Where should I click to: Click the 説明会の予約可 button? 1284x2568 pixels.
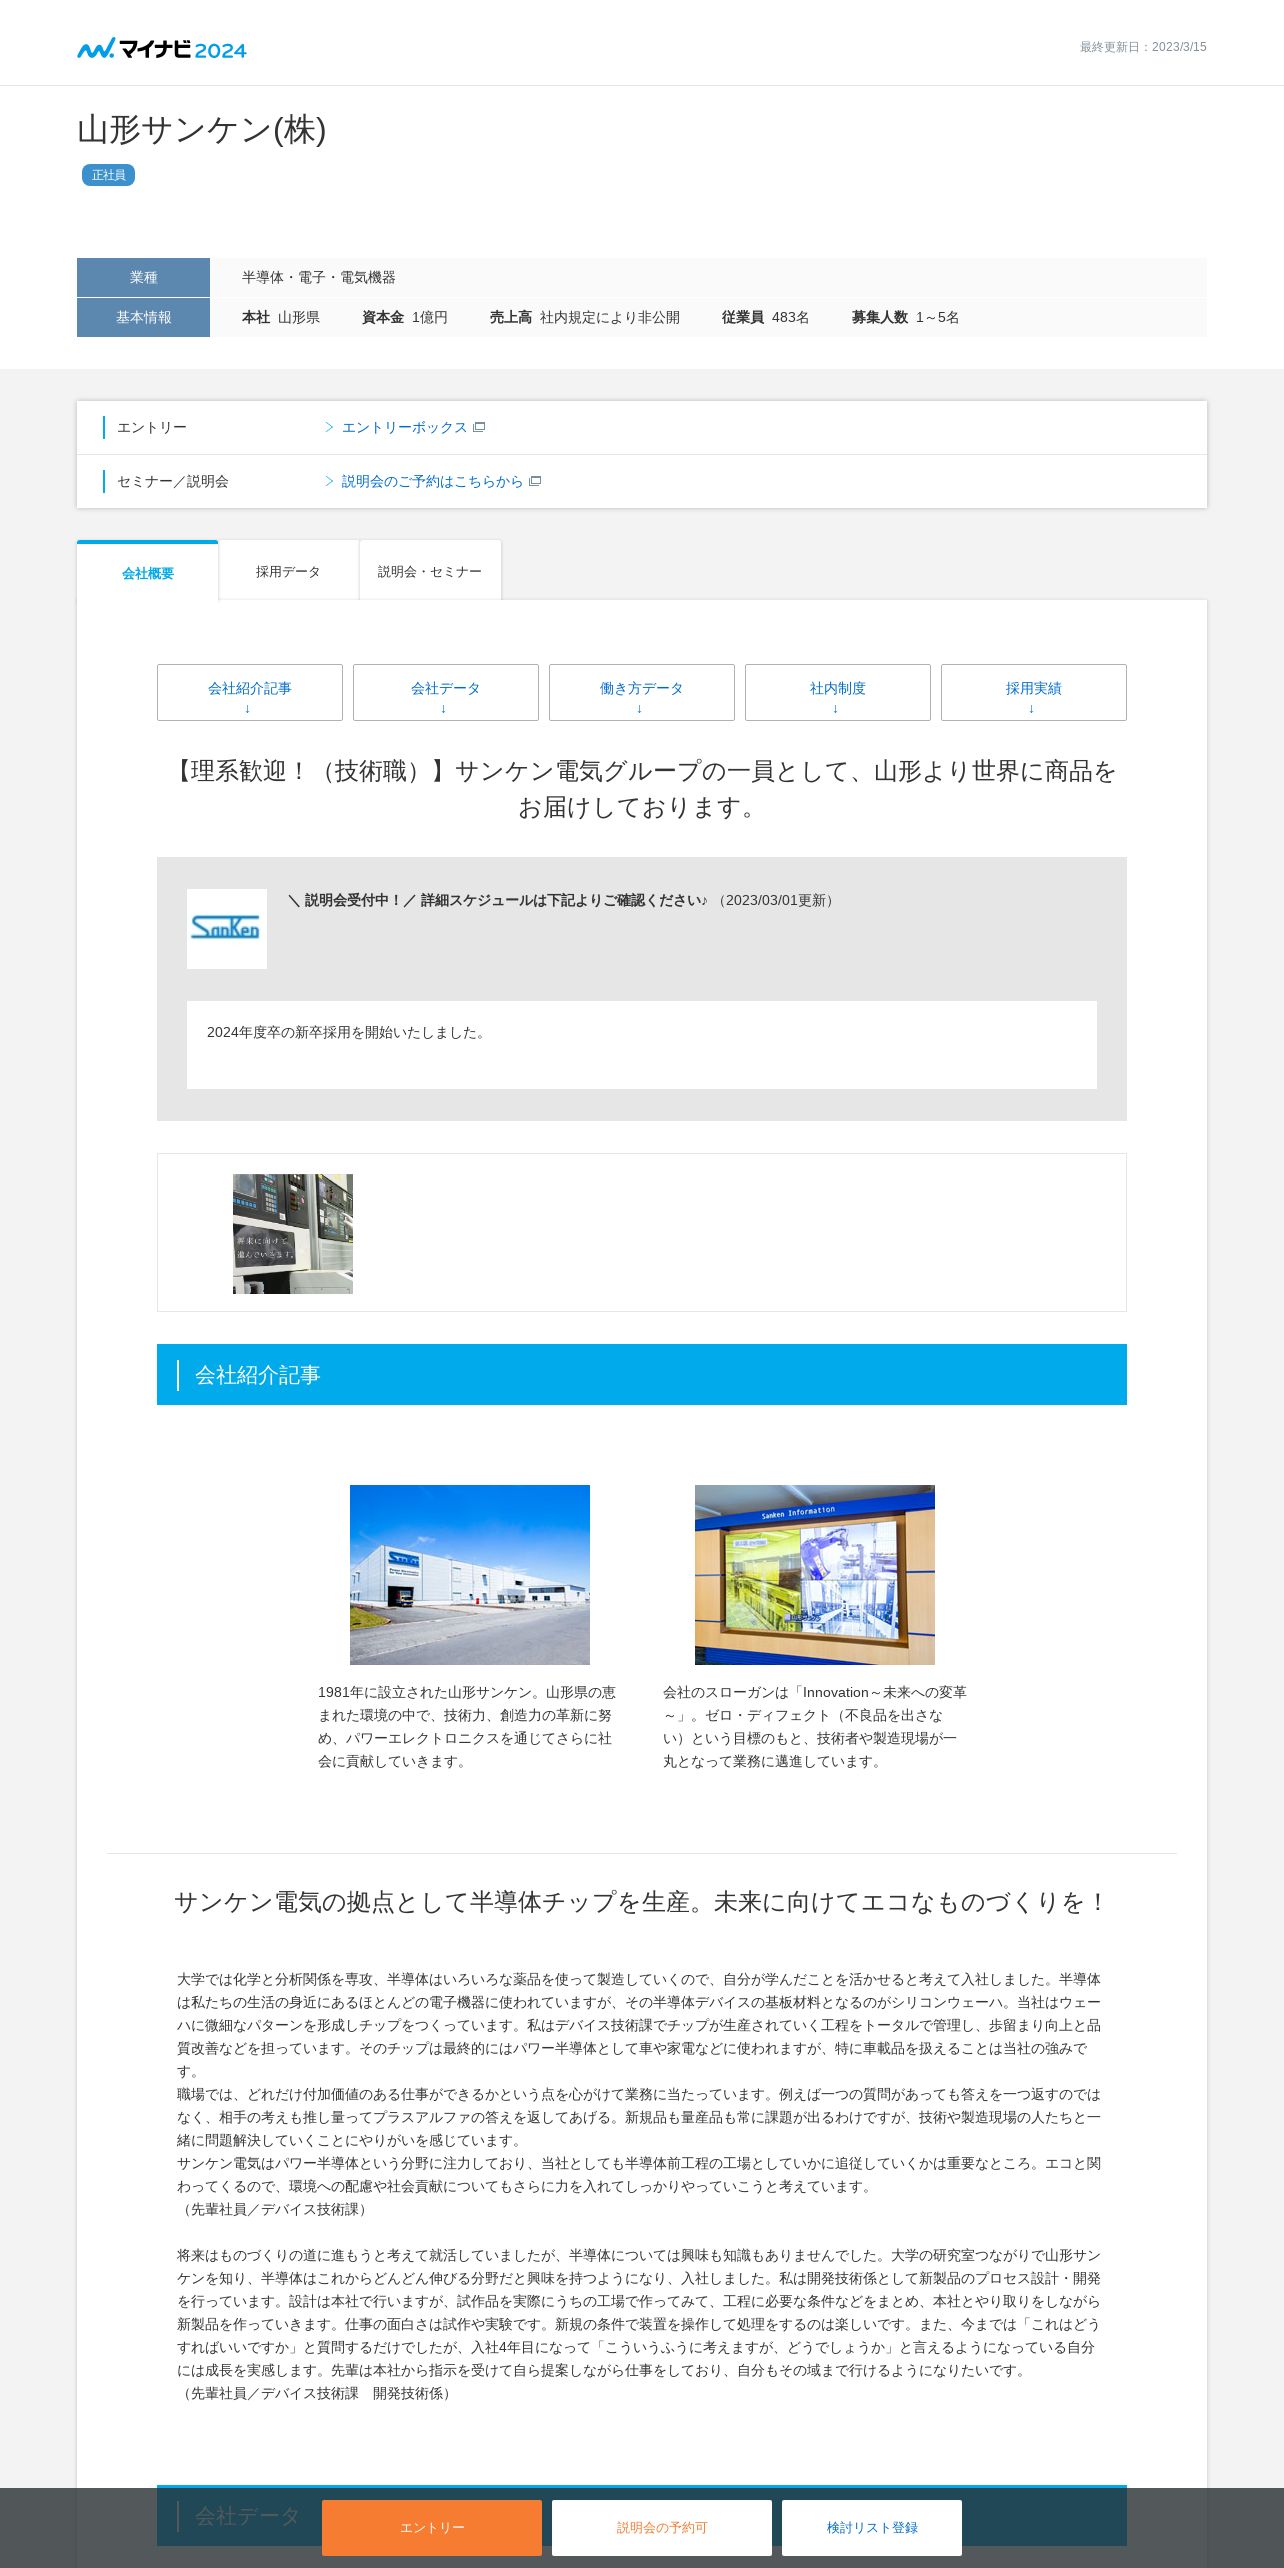[662, 2528]
